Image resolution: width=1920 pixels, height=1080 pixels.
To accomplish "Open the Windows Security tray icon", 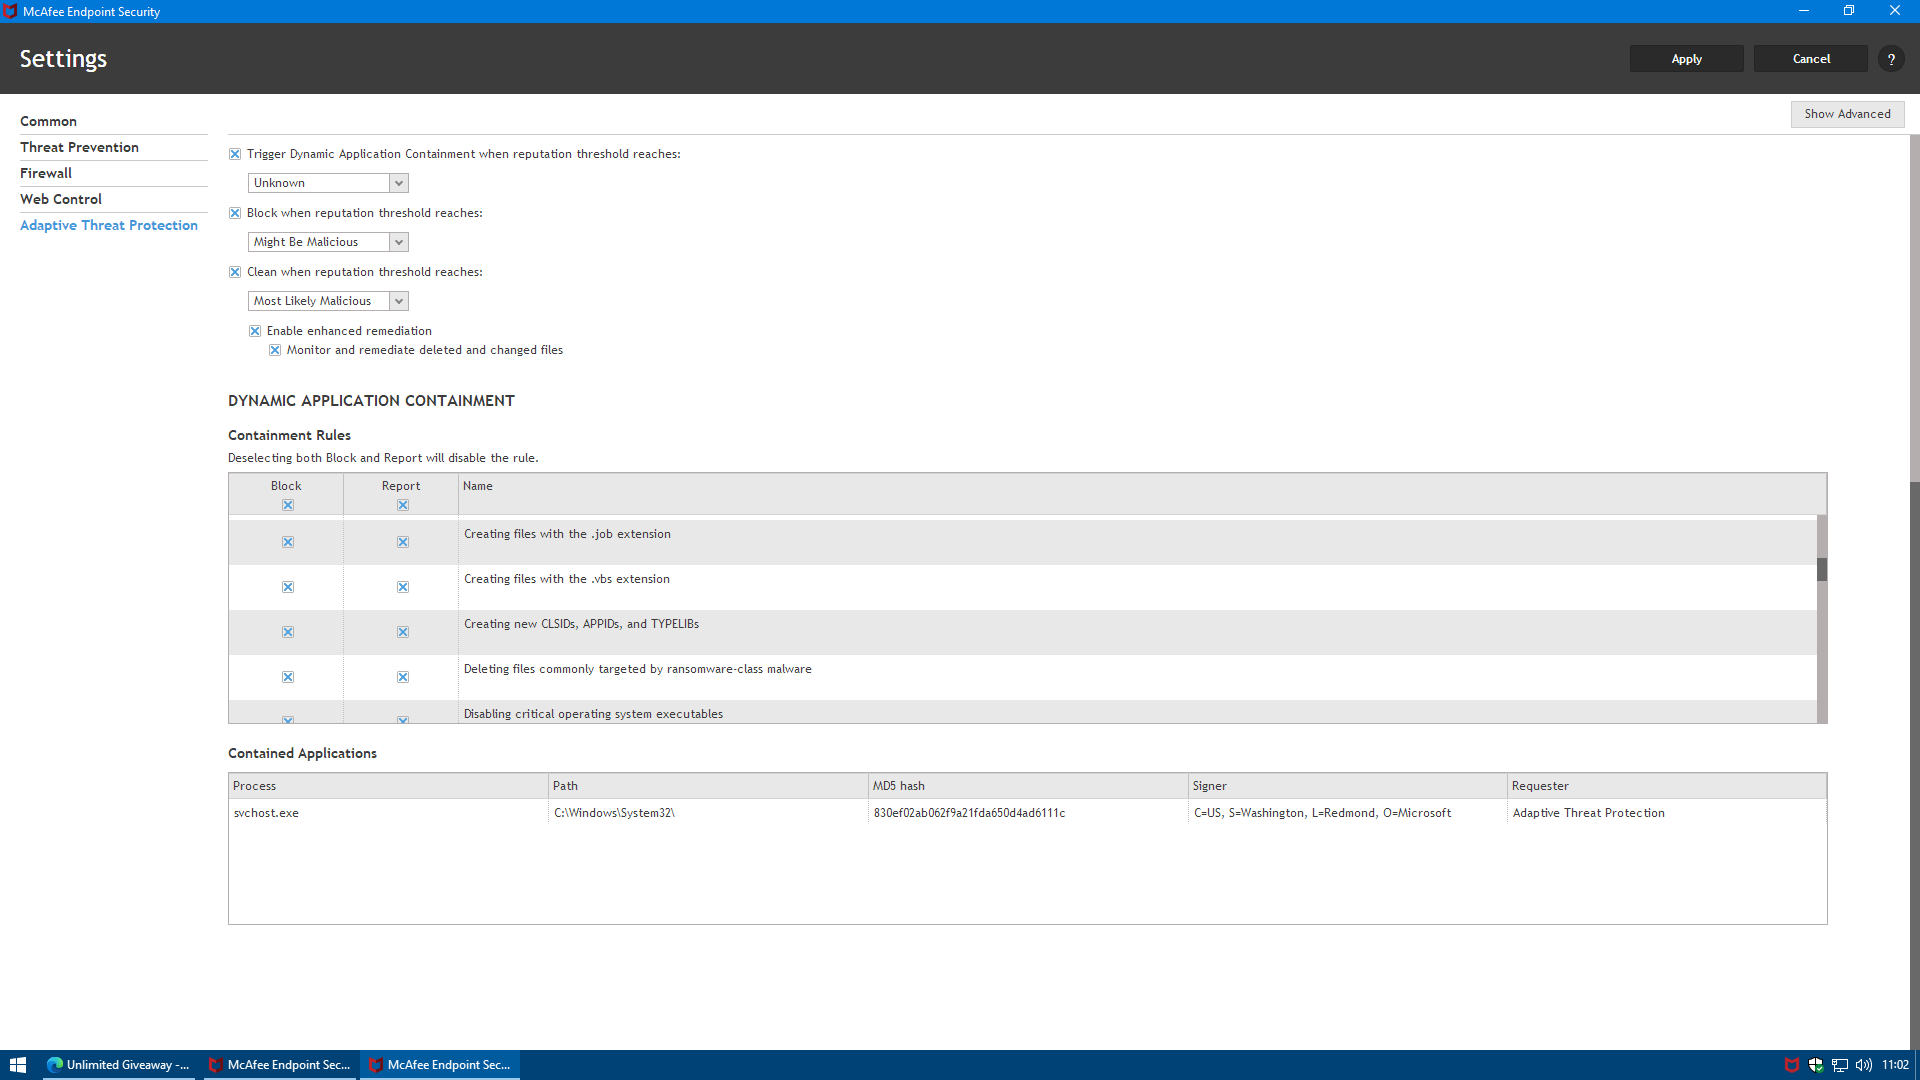I will click(x=1815, y=1065).
